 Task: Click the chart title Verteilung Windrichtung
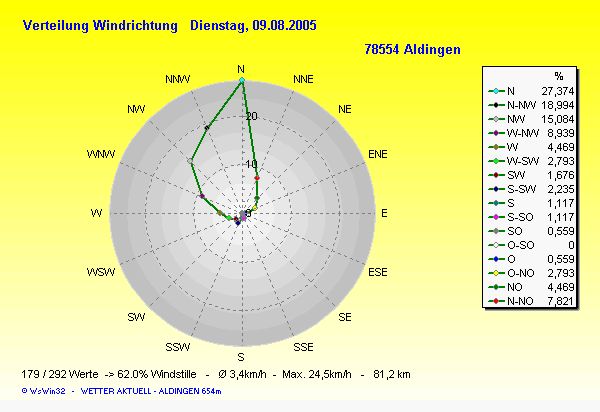[100, 25]
